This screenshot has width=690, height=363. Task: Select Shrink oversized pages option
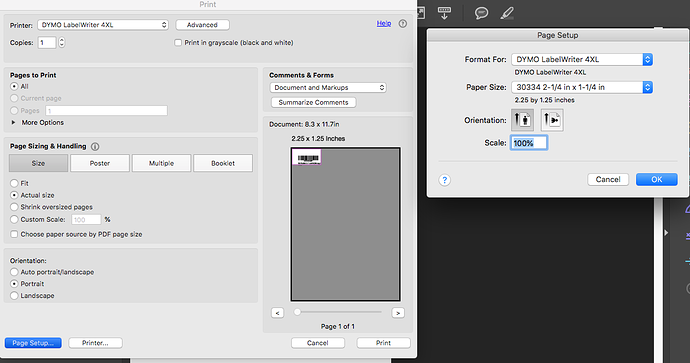pos(14,207)
